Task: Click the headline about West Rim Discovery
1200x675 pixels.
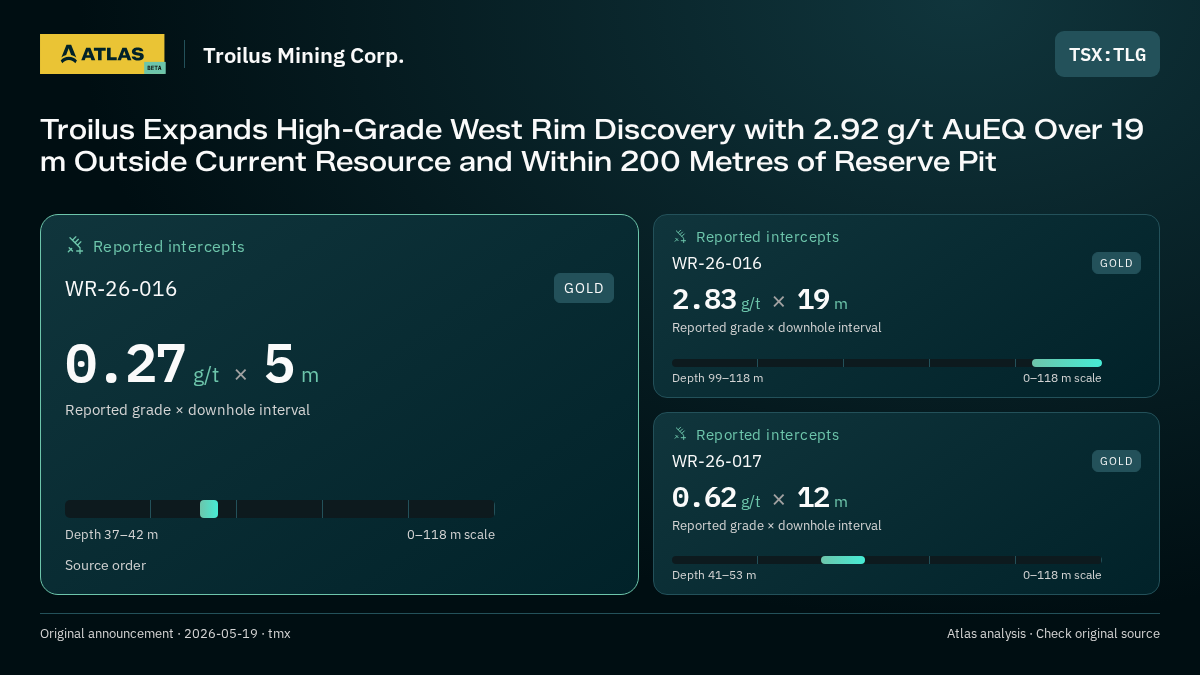Action: click(x=592, y=145)
